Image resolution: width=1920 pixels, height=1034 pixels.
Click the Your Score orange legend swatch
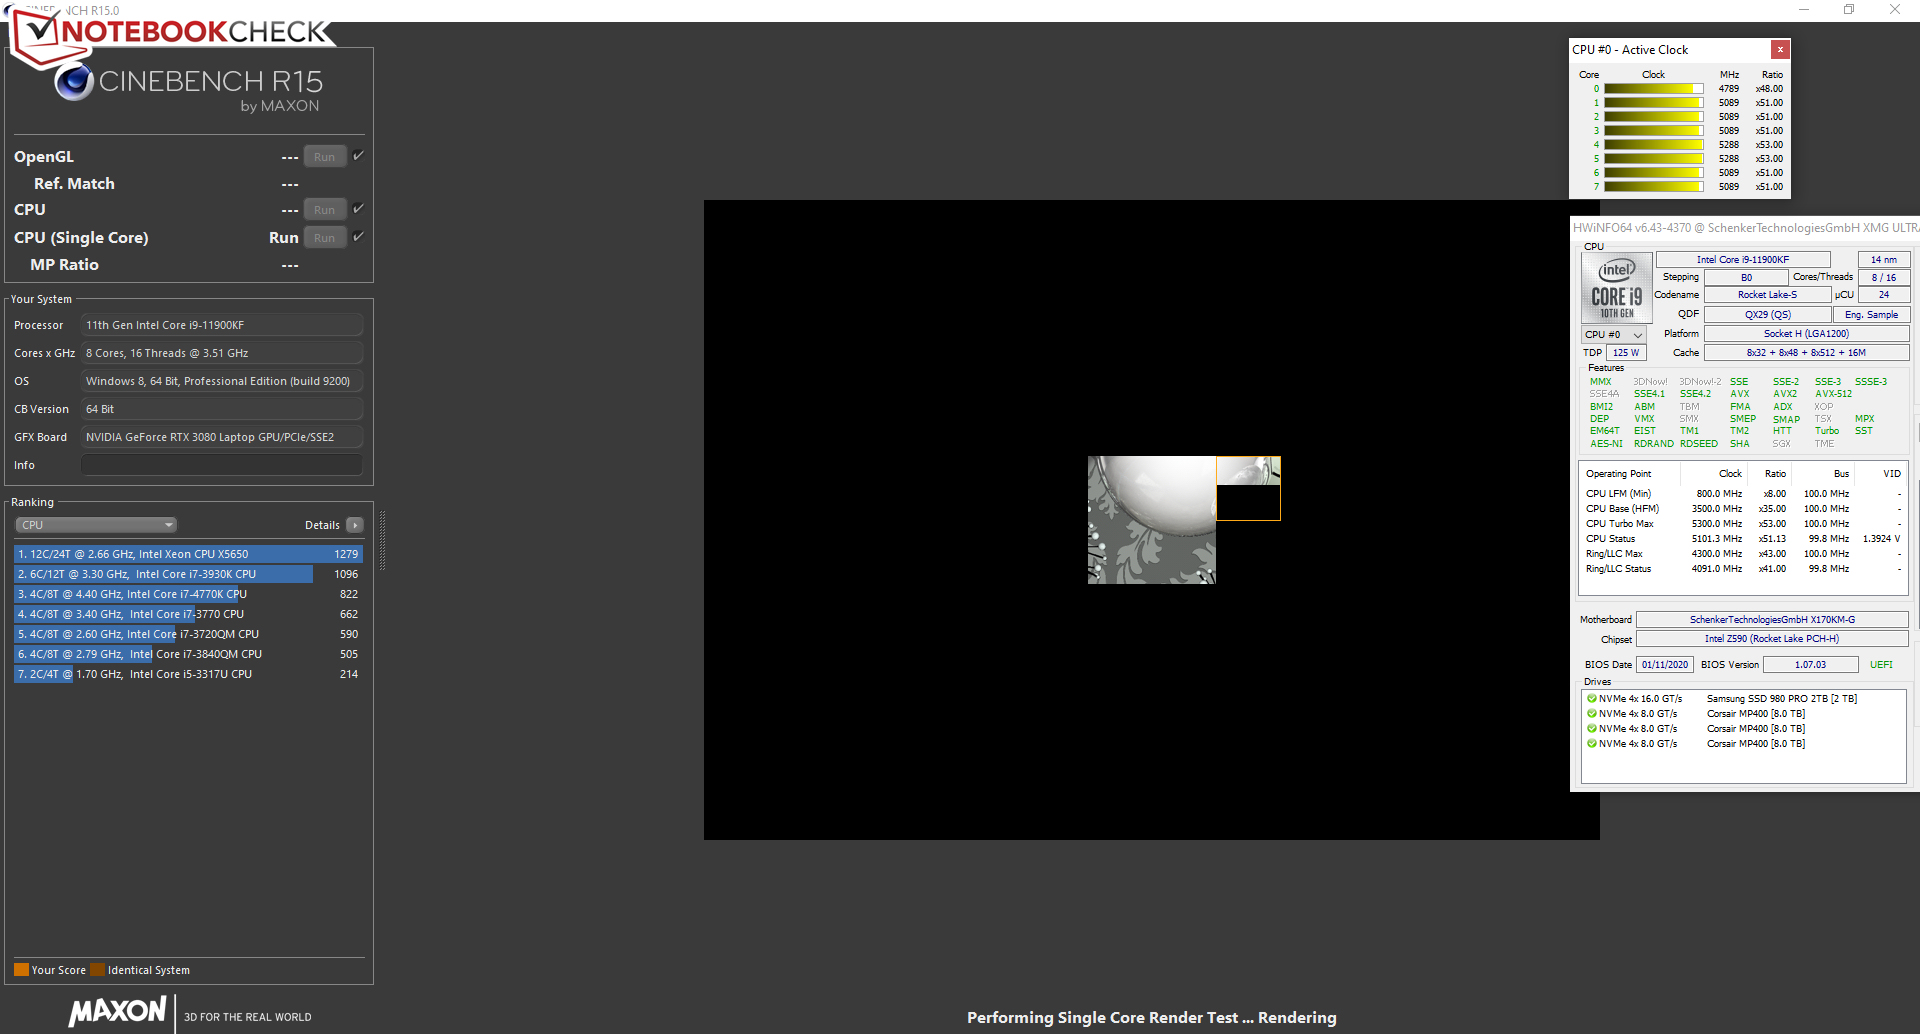tap(21, 969)
